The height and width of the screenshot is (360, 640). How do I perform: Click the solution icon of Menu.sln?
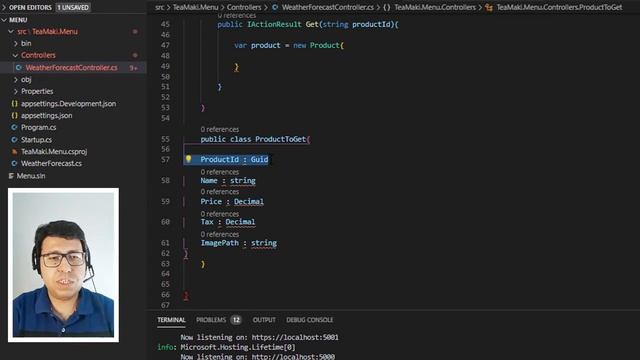point(11,176)
